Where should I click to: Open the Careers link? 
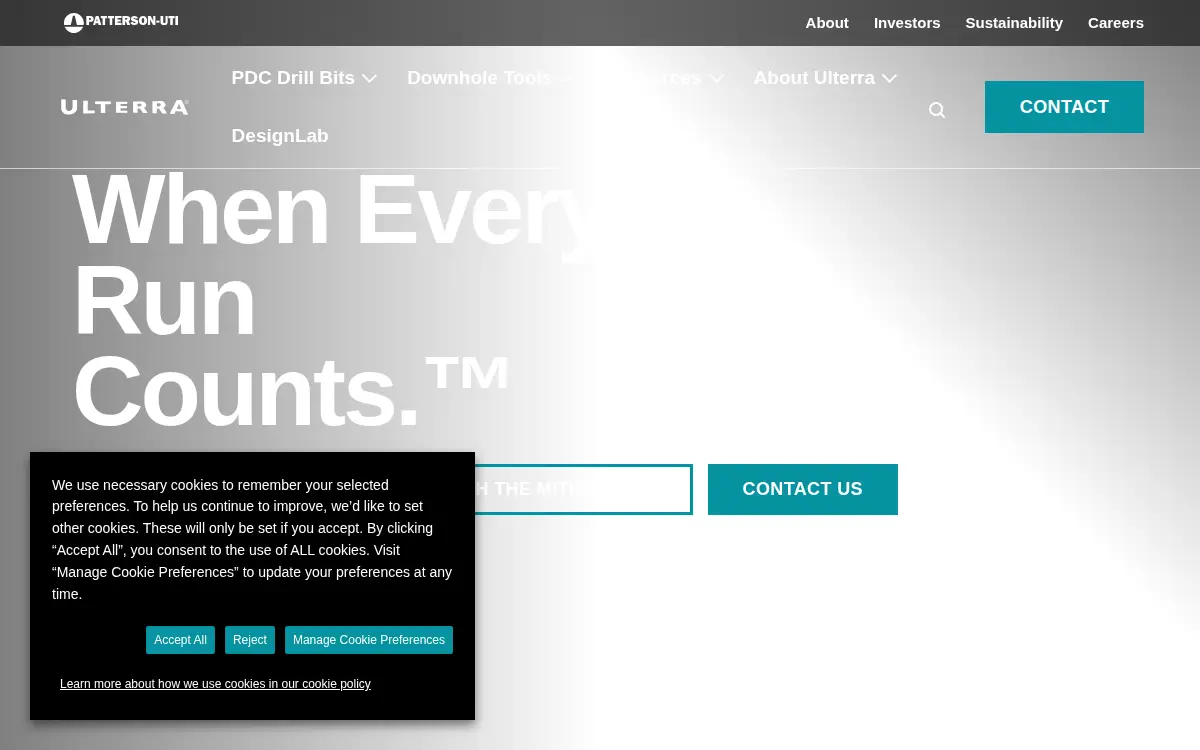click(x=1116, y=23)
